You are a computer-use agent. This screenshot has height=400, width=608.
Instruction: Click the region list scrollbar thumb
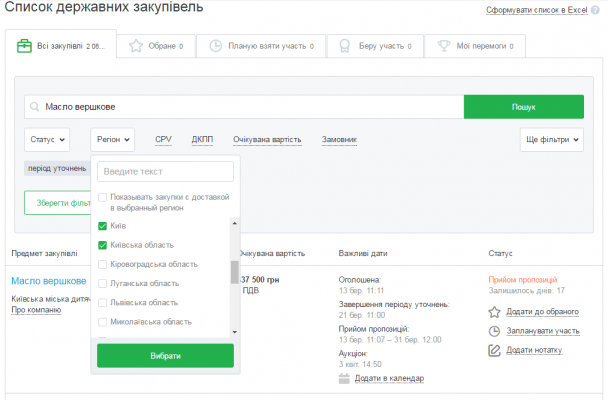tap(235, 272)
